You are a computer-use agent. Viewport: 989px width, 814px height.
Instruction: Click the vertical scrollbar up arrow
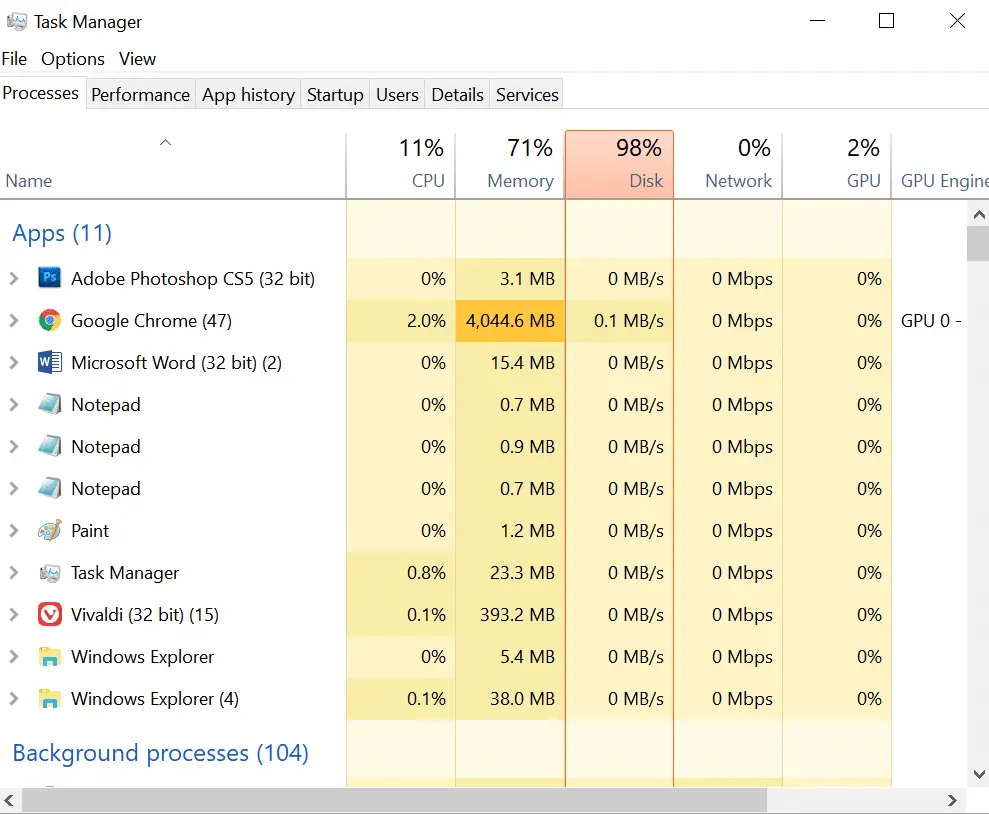click(978, 215)
